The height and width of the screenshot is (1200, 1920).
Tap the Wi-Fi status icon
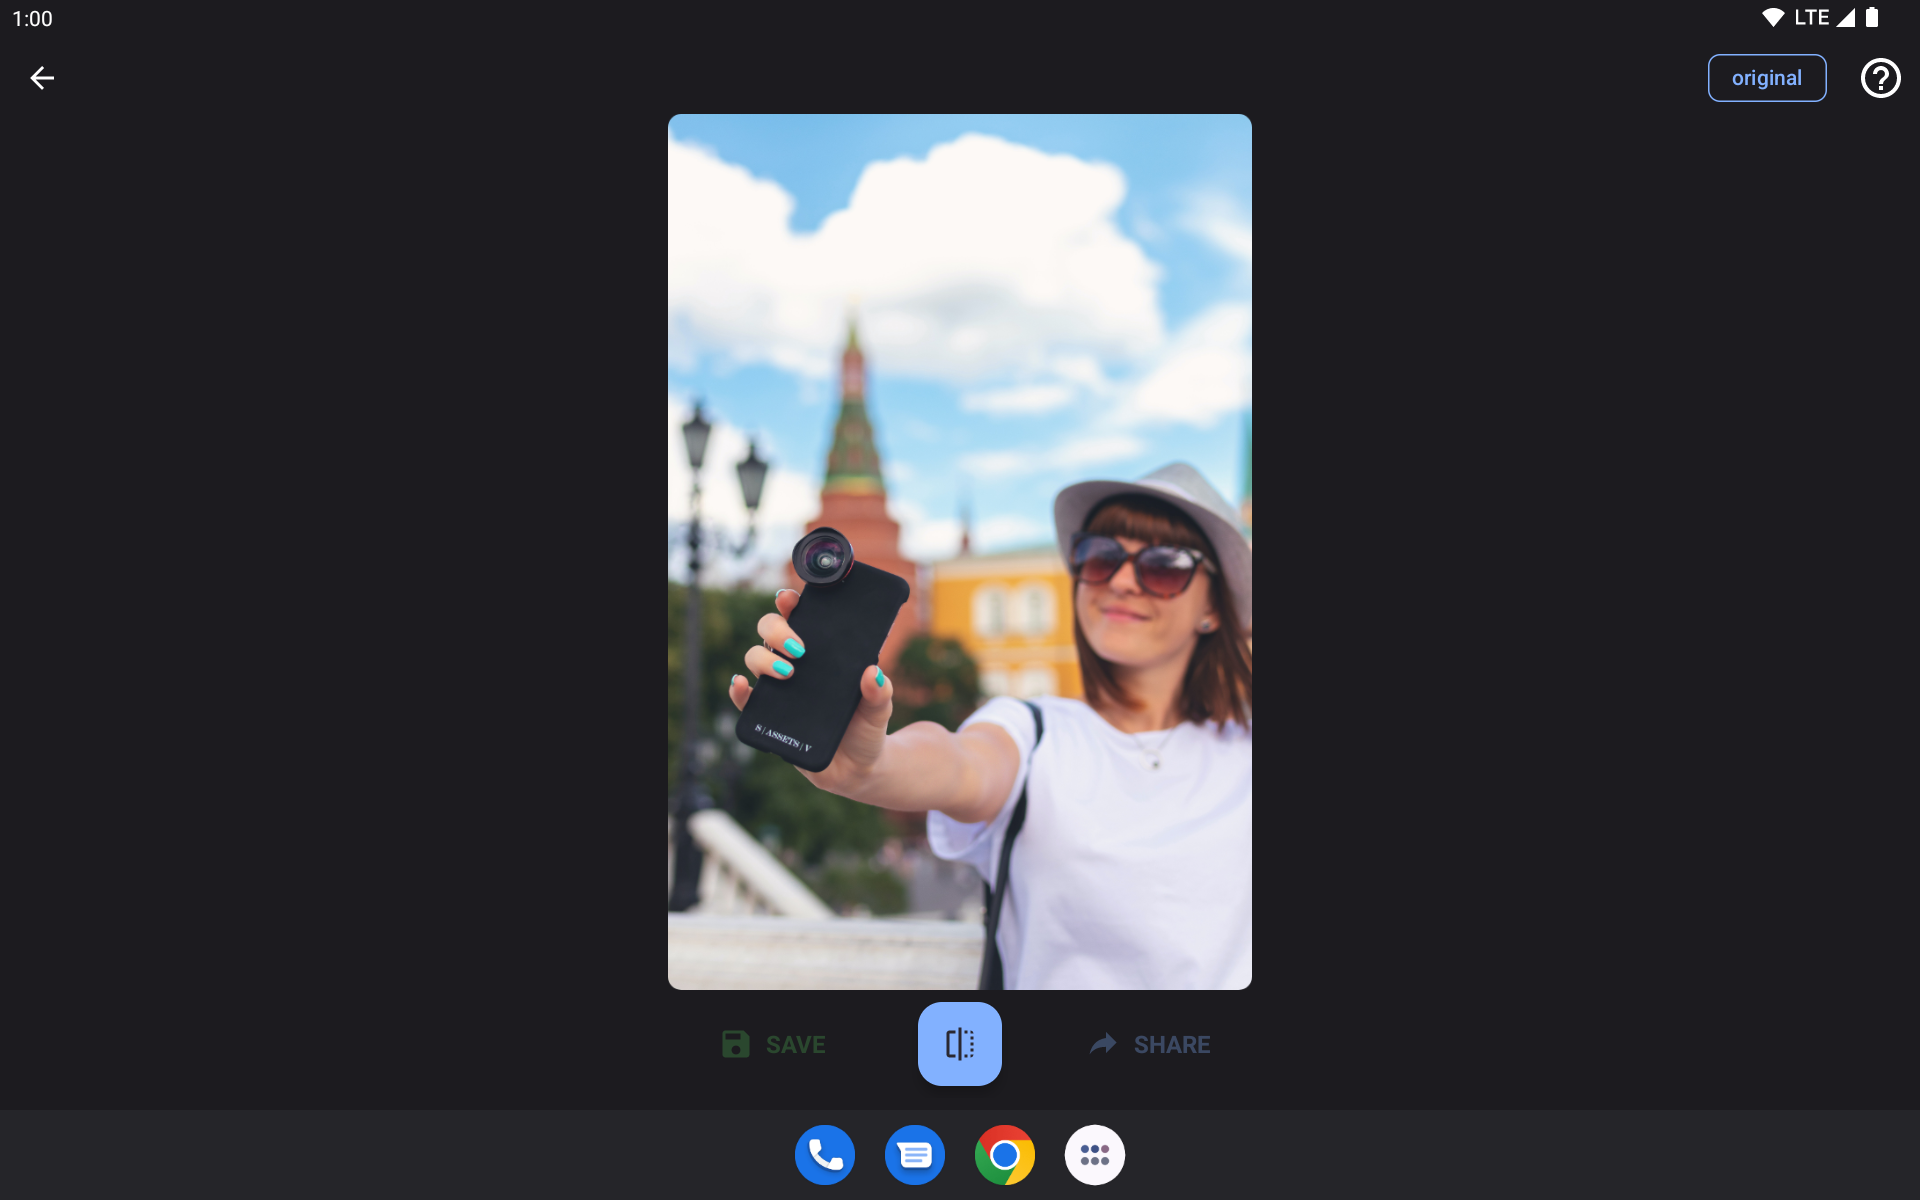[x=1773, y=18]
